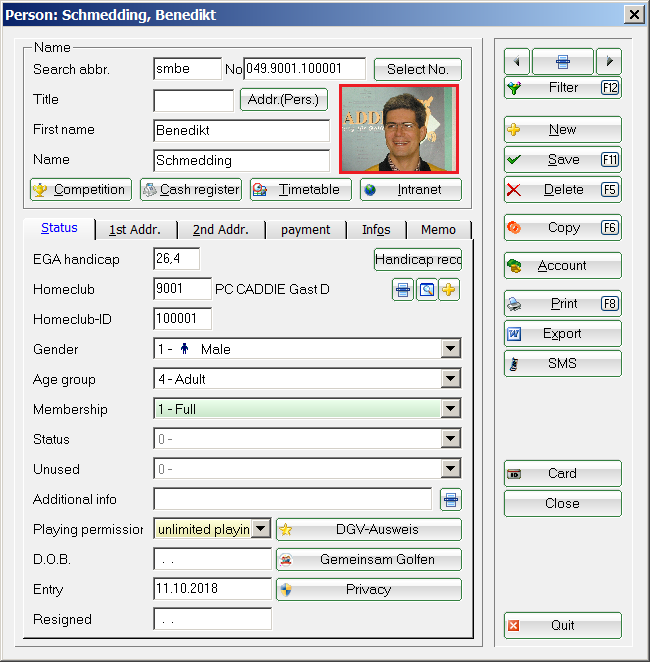Open Handicap record button
The height and width of the screenshot is (662, 650).
click(418, 259)
